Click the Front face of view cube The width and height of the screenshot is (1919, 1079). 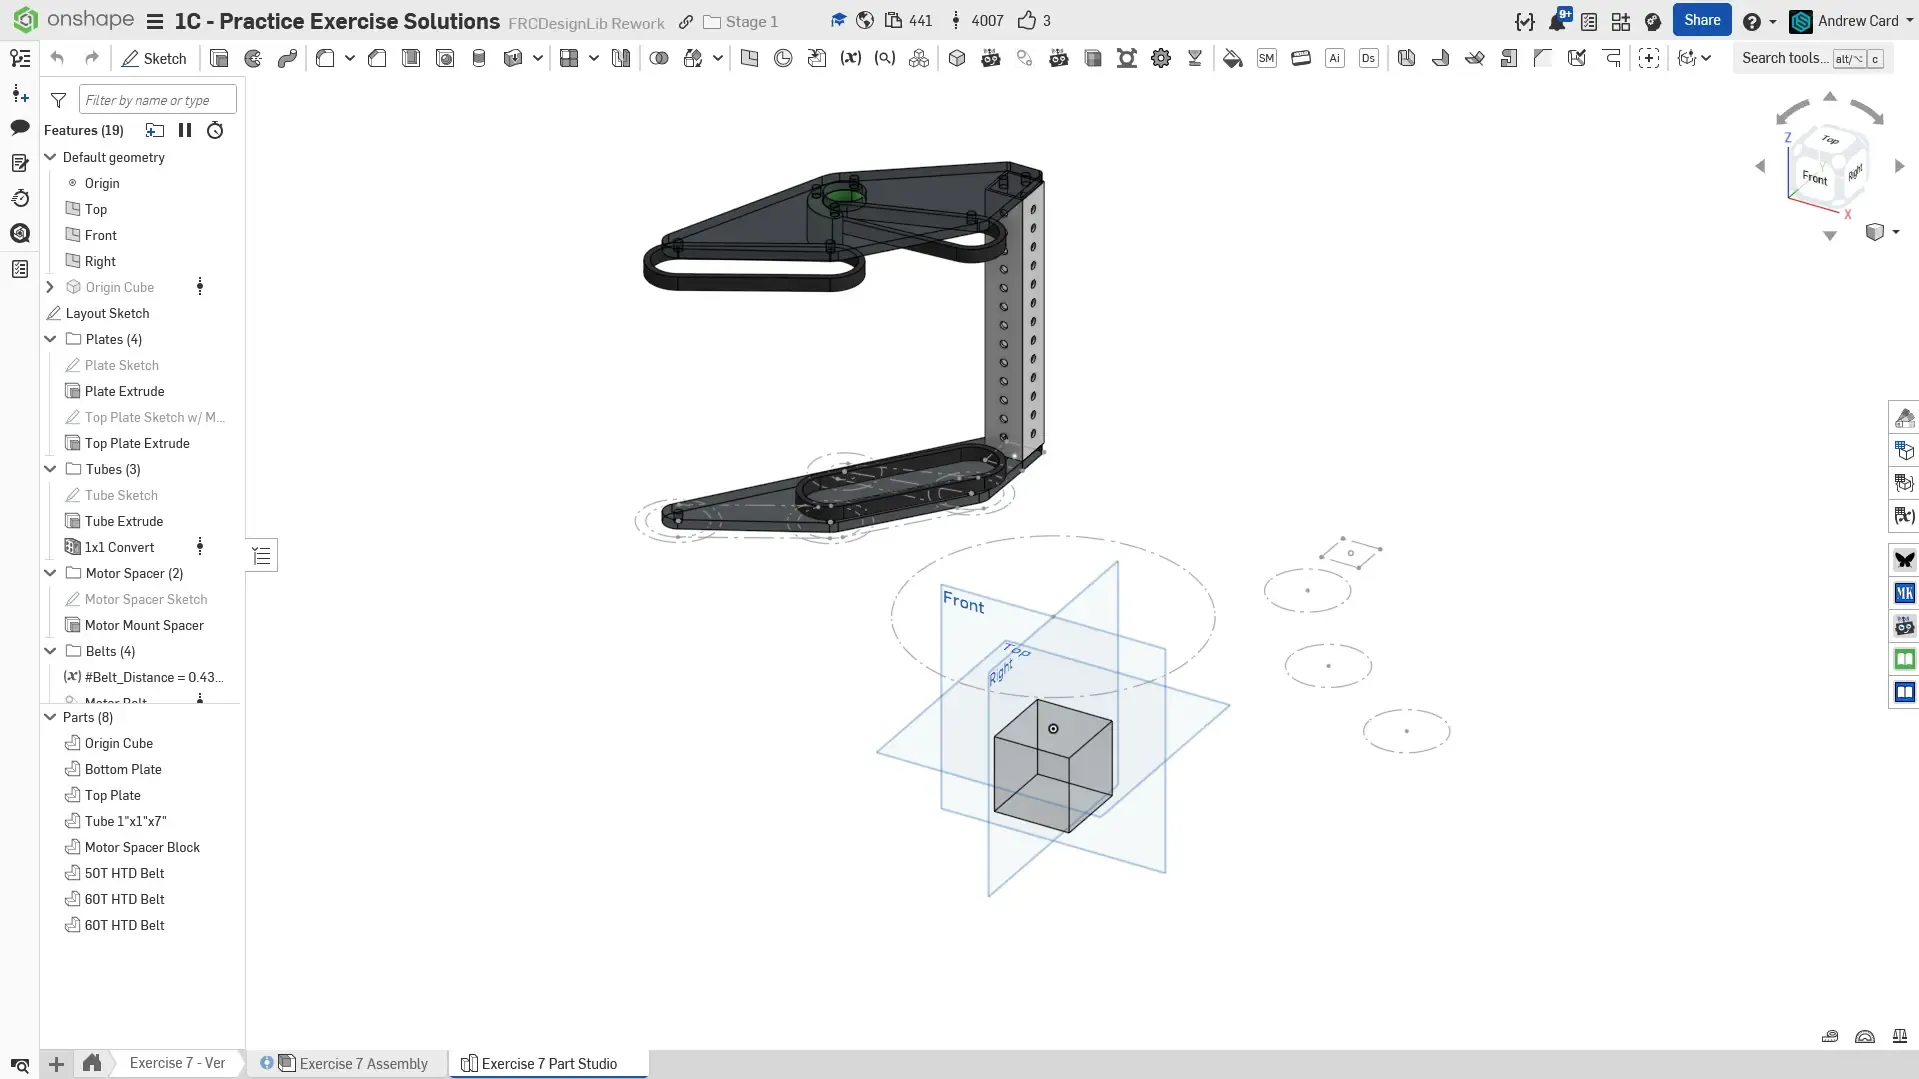point(1814,178)
